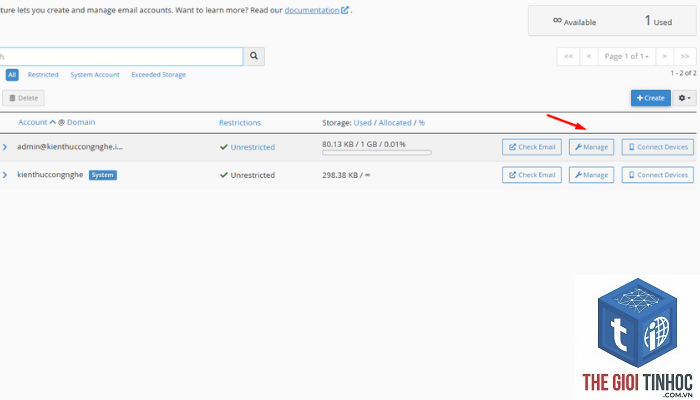Click the admin storage usage bar

[x=377, y=153]
